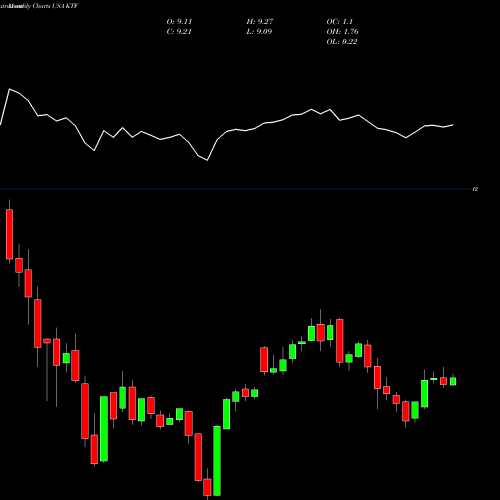Select the "OL: 0.22" statistic
This screenshot has height=500, width=500.
point(342,42)
